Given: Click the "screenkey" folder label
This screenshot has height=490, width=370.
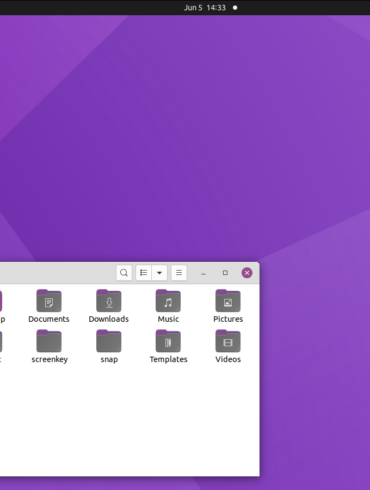Looking at the screenshot, I should pos(49,359).
